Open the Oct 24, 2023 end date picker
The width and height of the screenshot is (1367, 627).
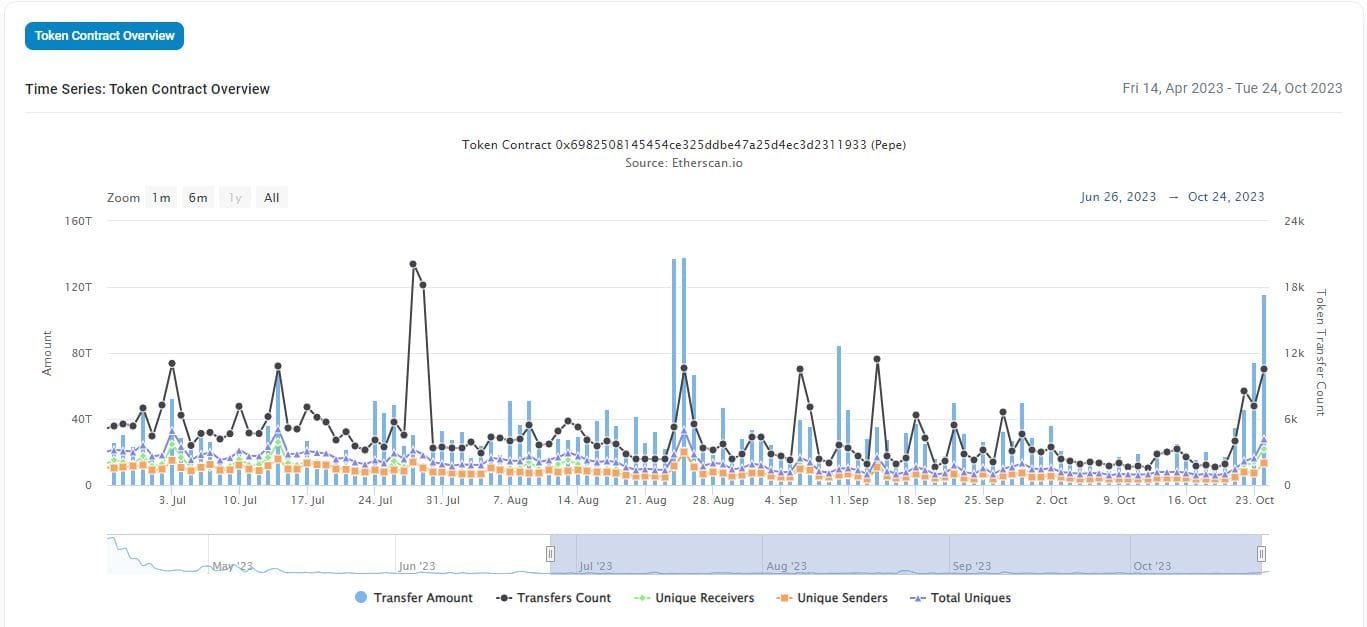point(1225,197)
